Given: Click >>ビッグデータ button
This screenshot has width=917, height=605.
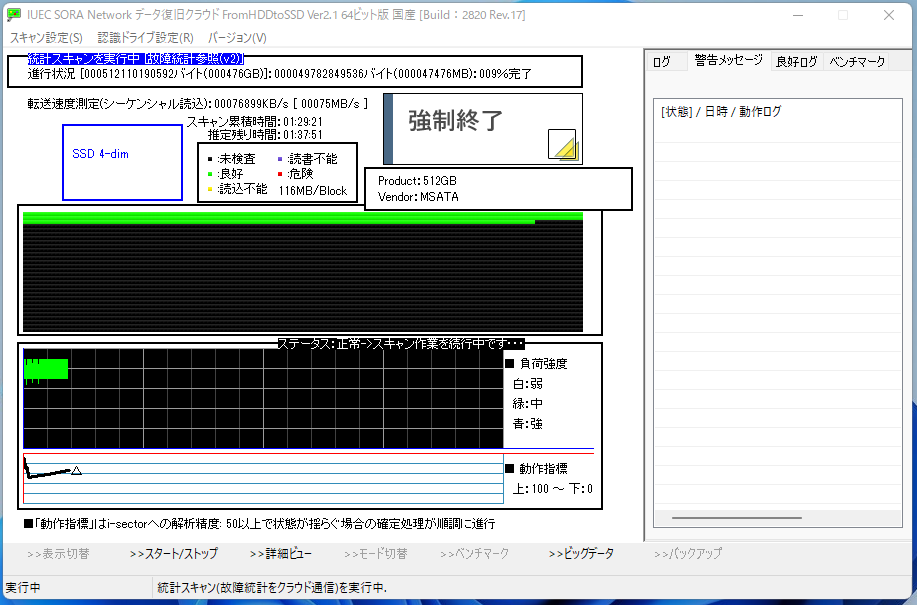Looking at the screenshot, I should point(581,554).
